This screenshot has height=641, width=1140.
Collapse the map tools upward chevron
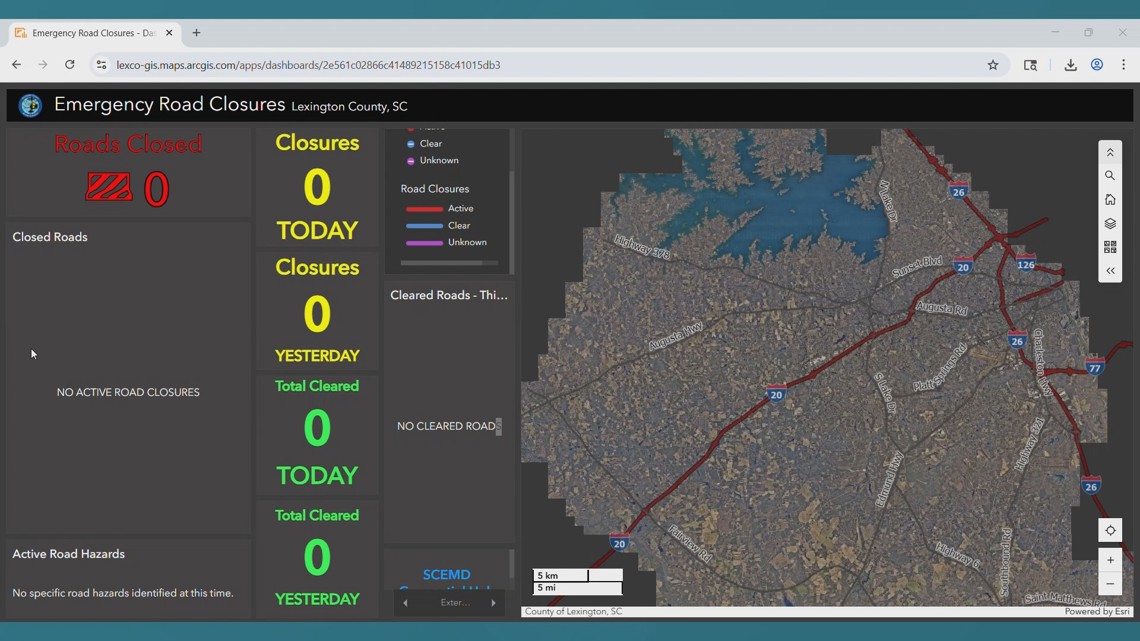[1110, 153]
